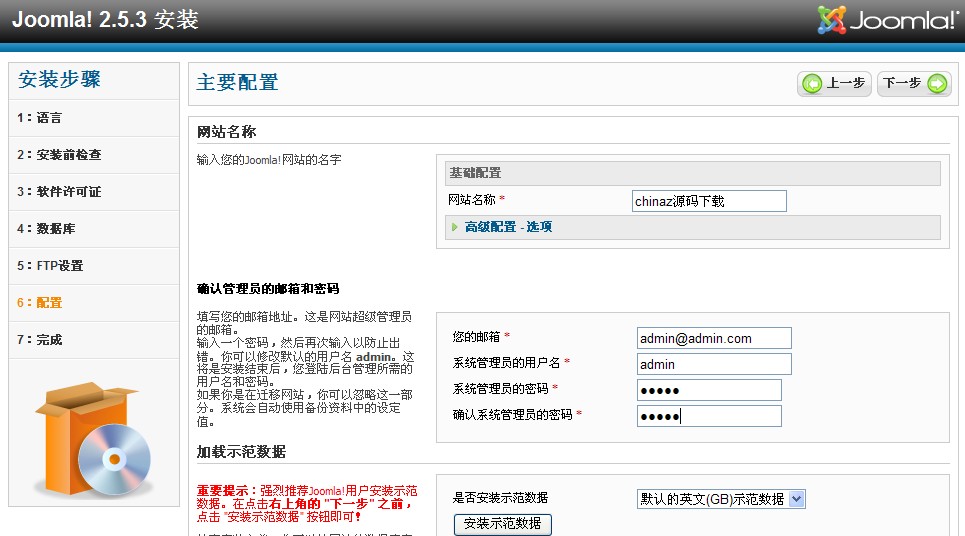The height and width of the screenshot is (536, 965).
Task: Click the 系统管理员的密码 password field
Action: [x=709, y=390]
